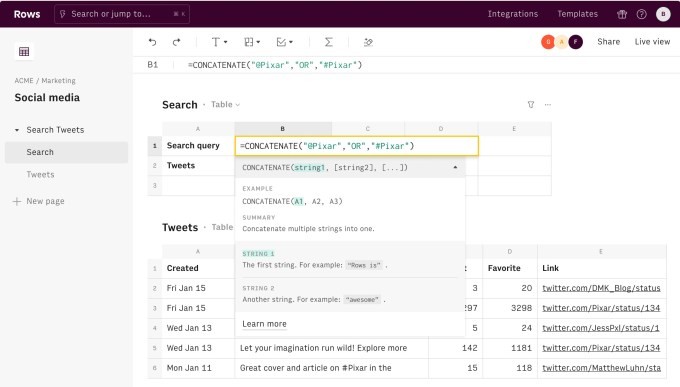The width and height of the screenshot is (680, 387).
Task: Open the Table dropdown beside Tweets title
Action: coord(222,227)
